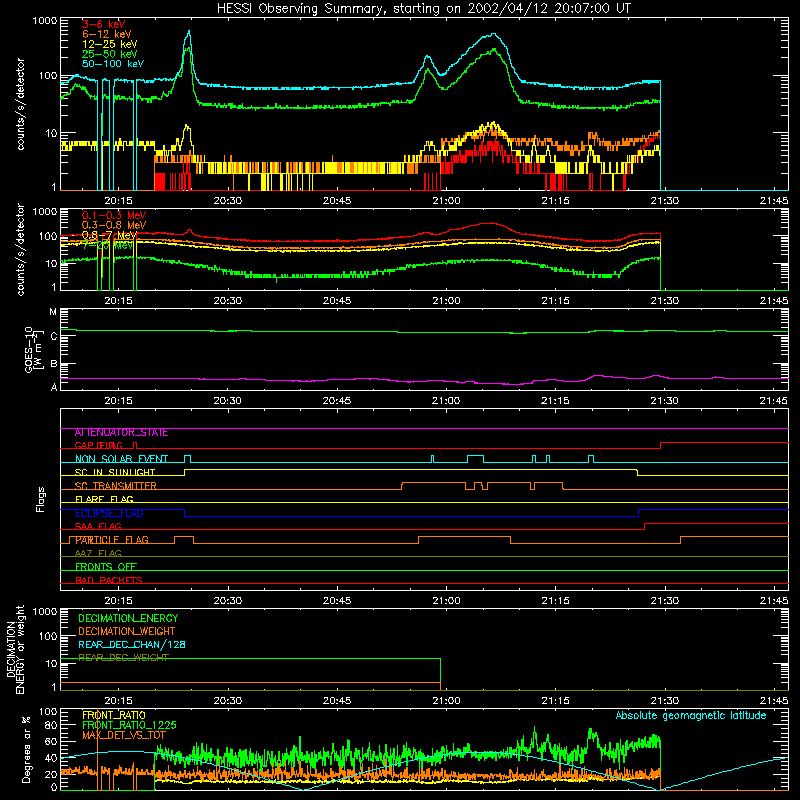Click the 'A' class tick on the GOES axis
This screenshot has height=800, width=800.
(54, 387)
